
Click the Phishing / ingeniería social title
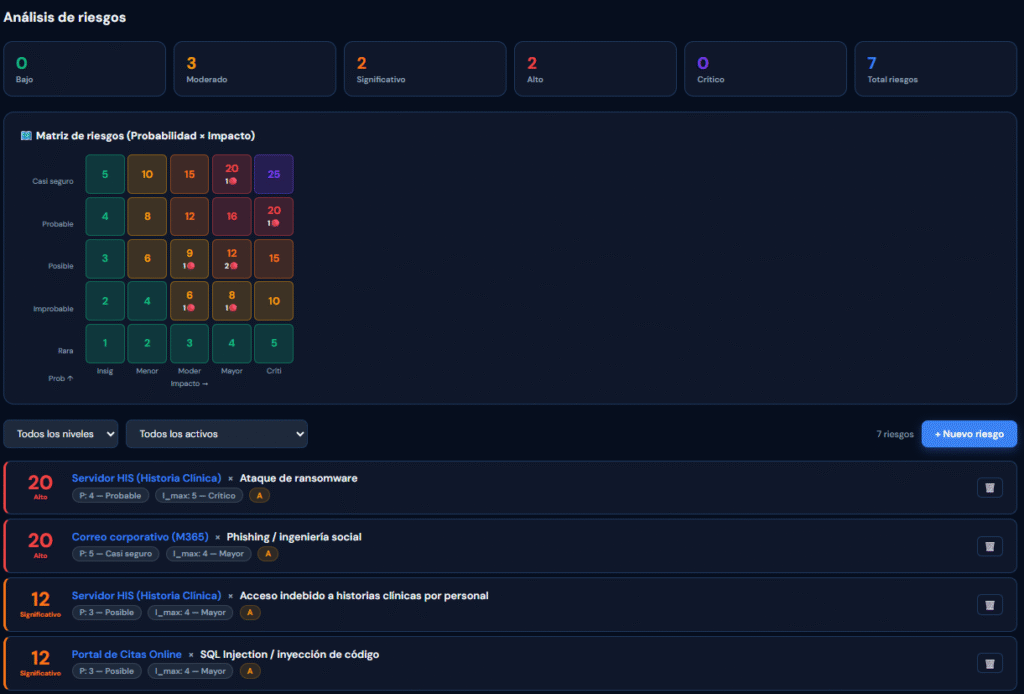coord(294,537)
